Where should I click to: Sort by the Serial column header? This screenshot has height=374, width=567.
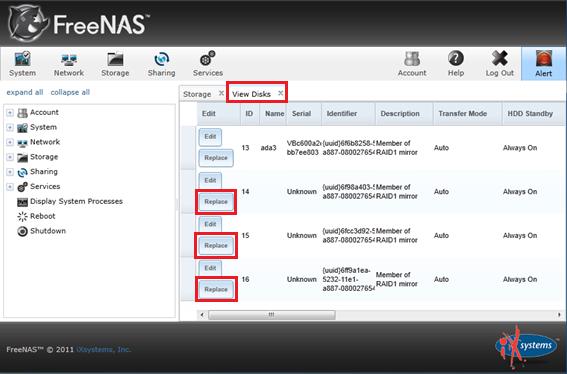tap(304, 114)
